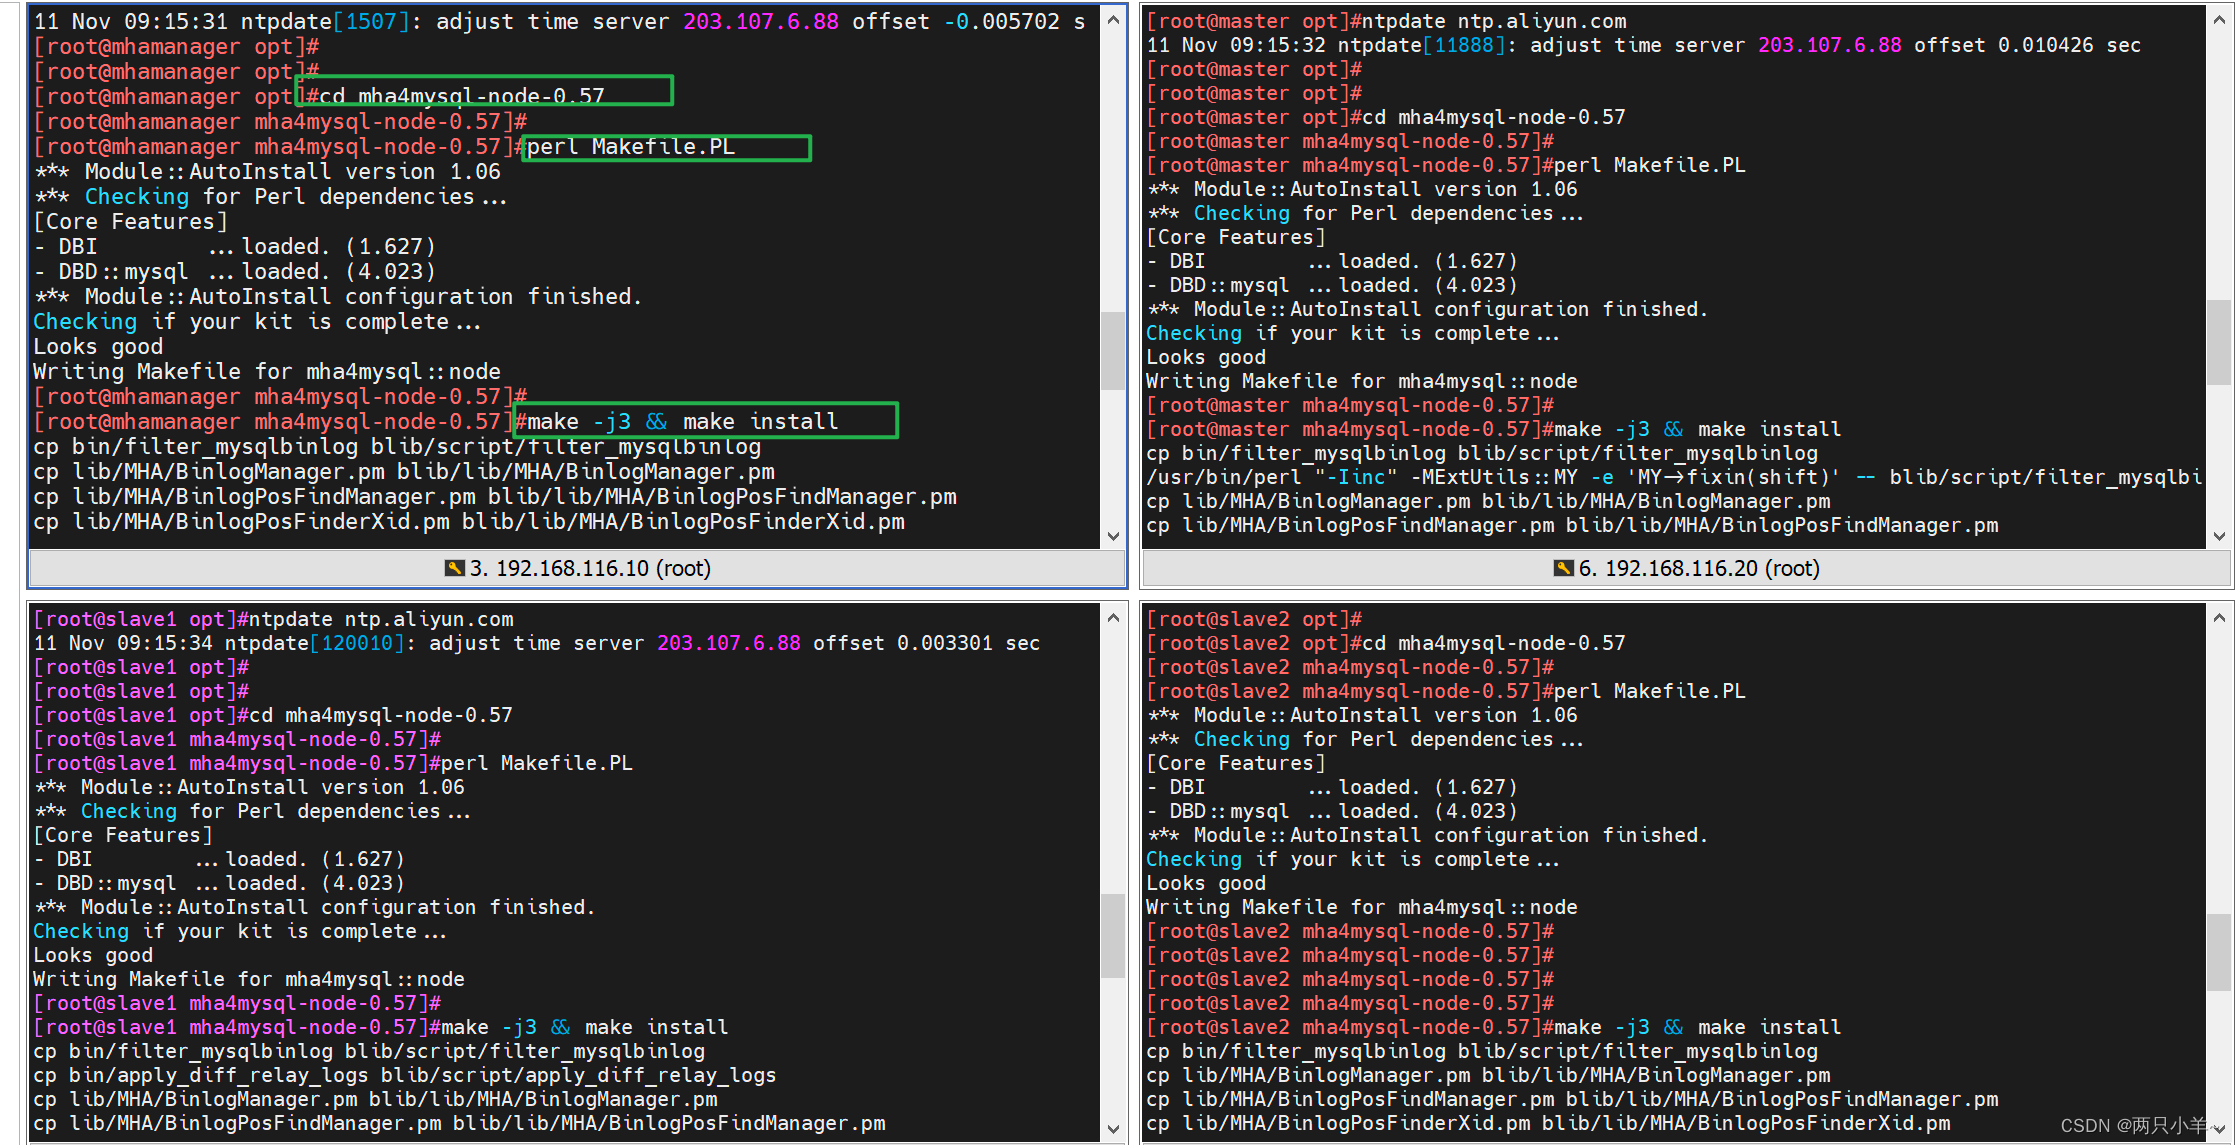Click 'Looks good' in the slave1 pane
2235x1145 pixels.
93,955
